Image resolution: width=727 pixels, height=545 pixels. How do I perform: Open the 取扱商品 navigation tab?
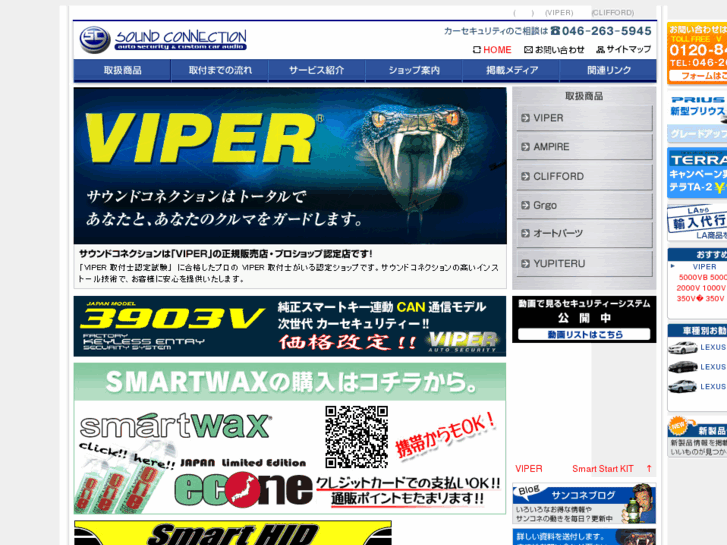(x=122, y=71)
